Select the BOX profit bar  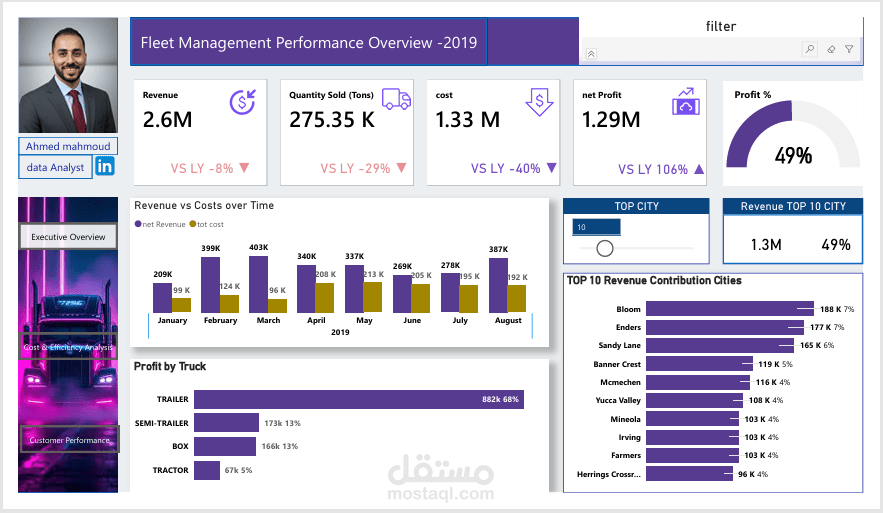(225, 446)
